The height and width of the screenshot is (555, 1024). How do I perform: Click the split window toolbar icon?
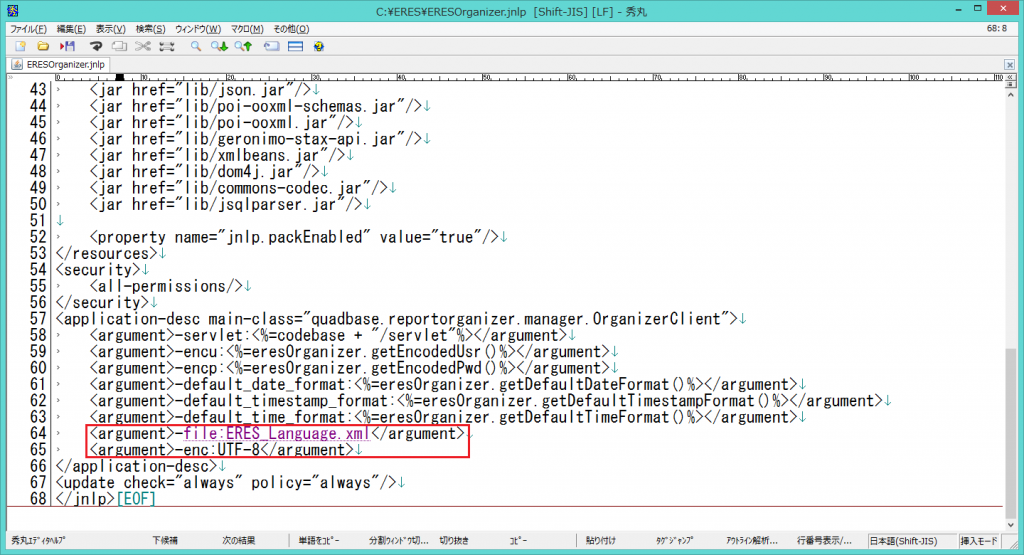(295, 46)
